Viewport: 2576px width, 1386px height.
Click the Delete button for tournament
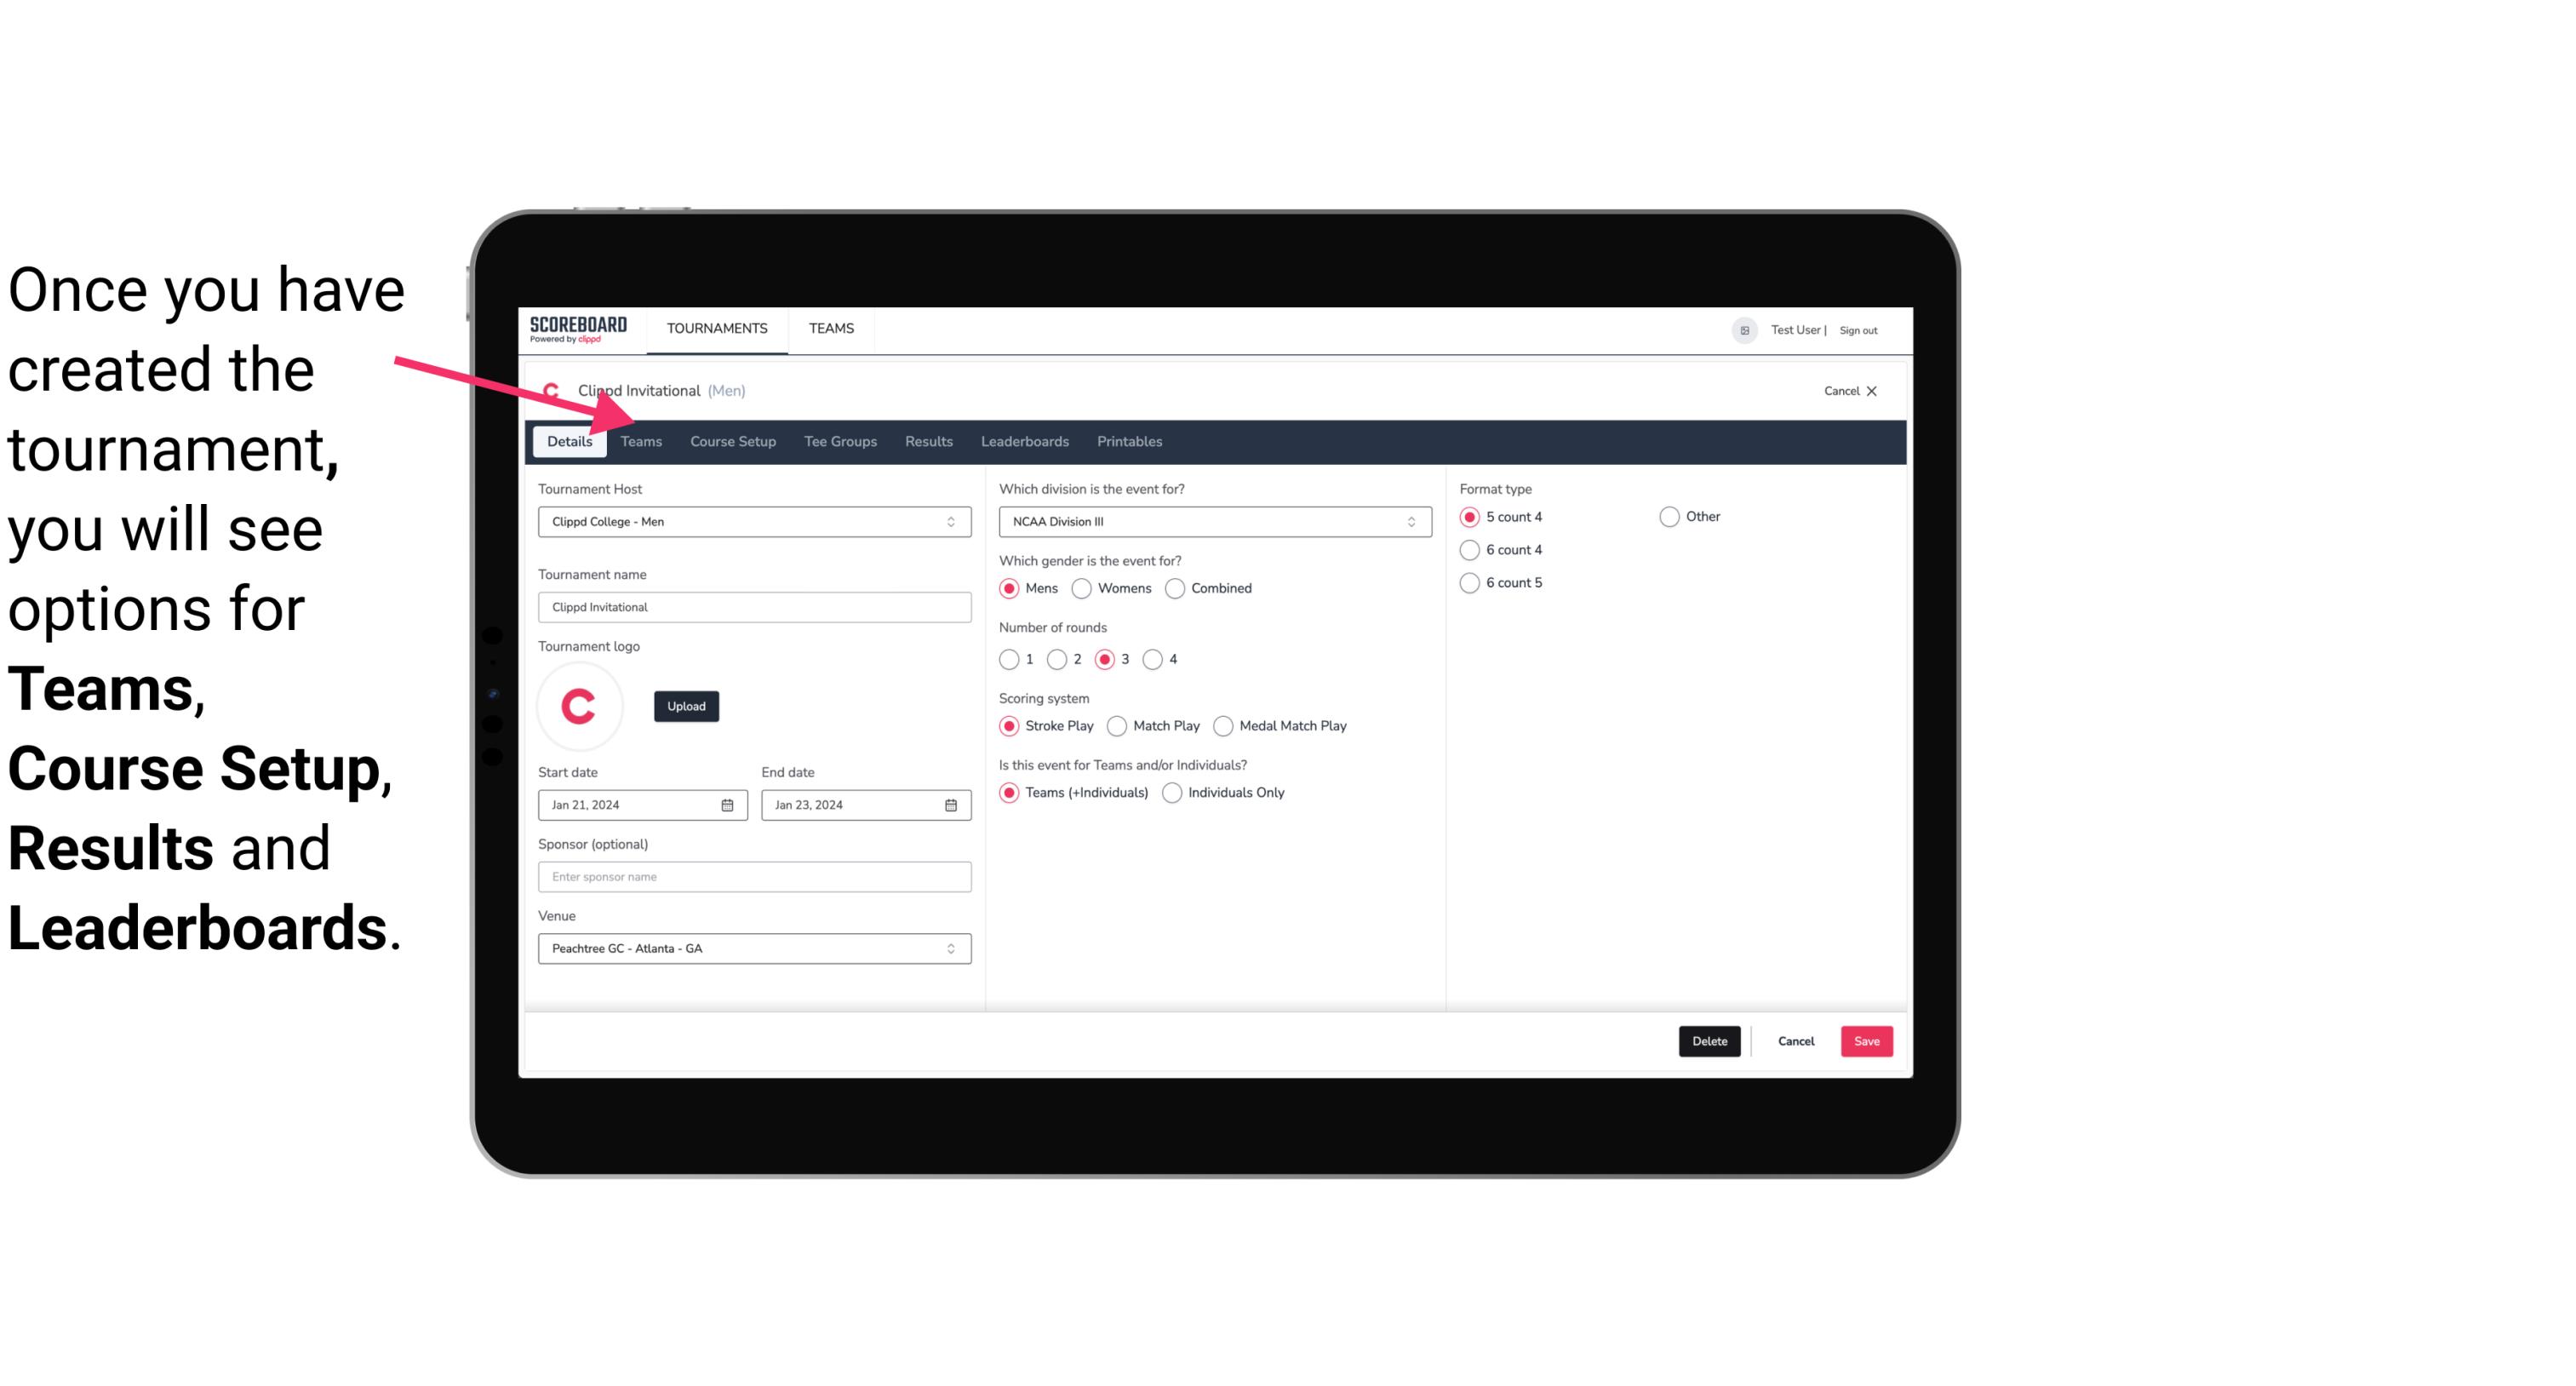(x=1708, y=1039)
